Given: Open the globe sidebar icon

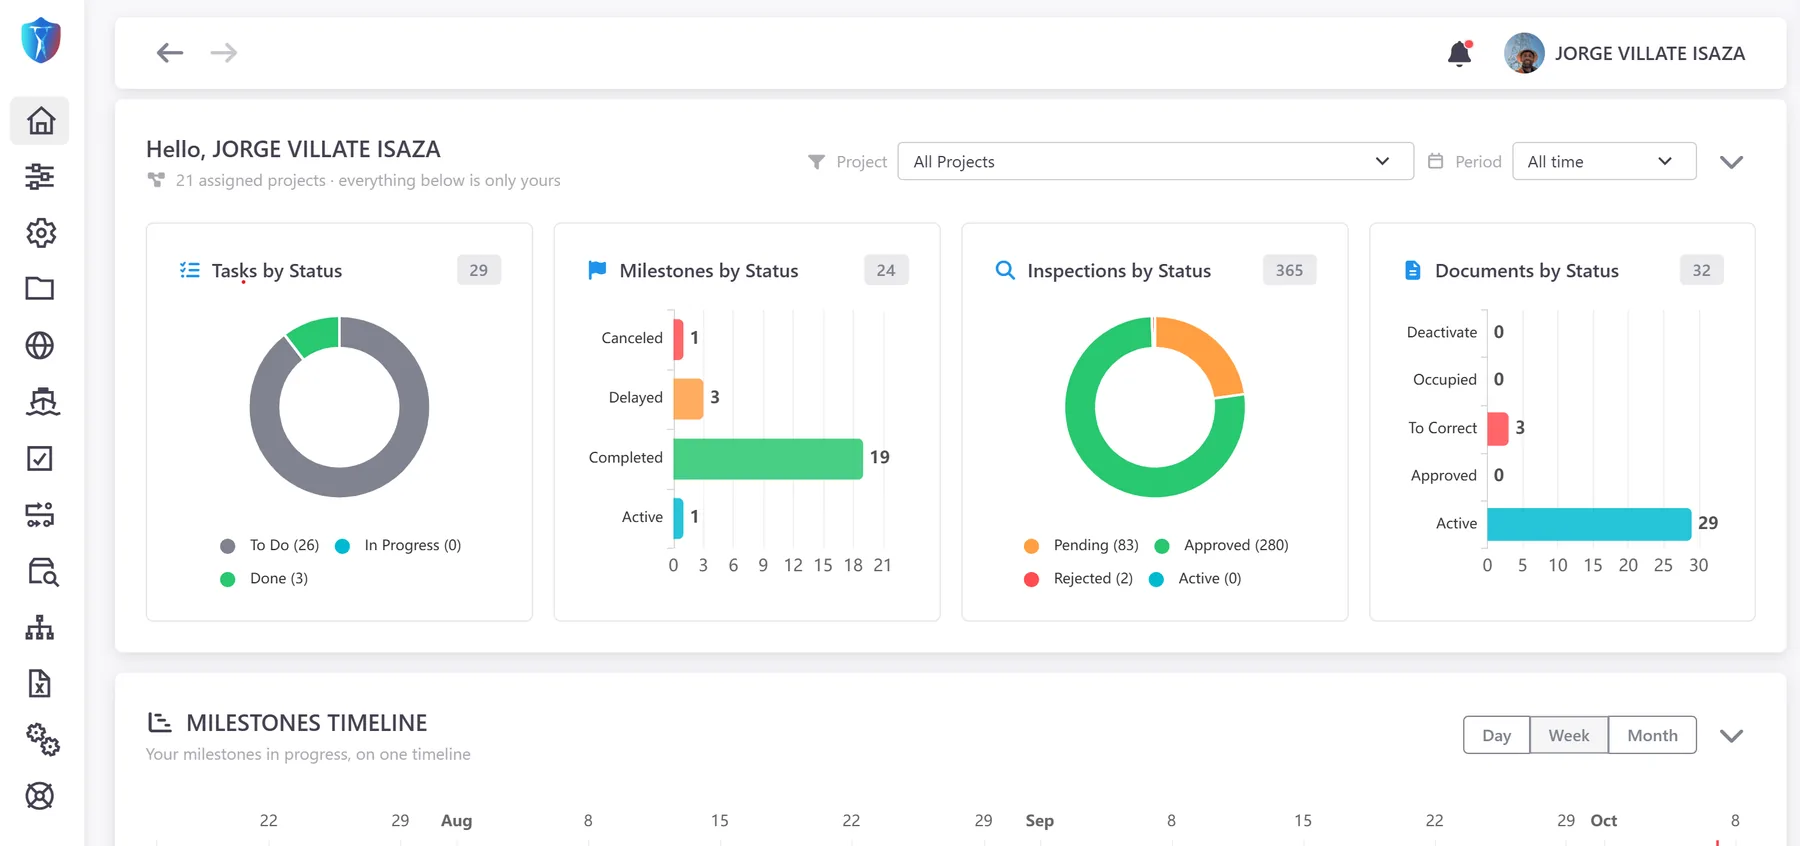Looking at the screenshot, I should pyautogui.click(x=40, y=345).
